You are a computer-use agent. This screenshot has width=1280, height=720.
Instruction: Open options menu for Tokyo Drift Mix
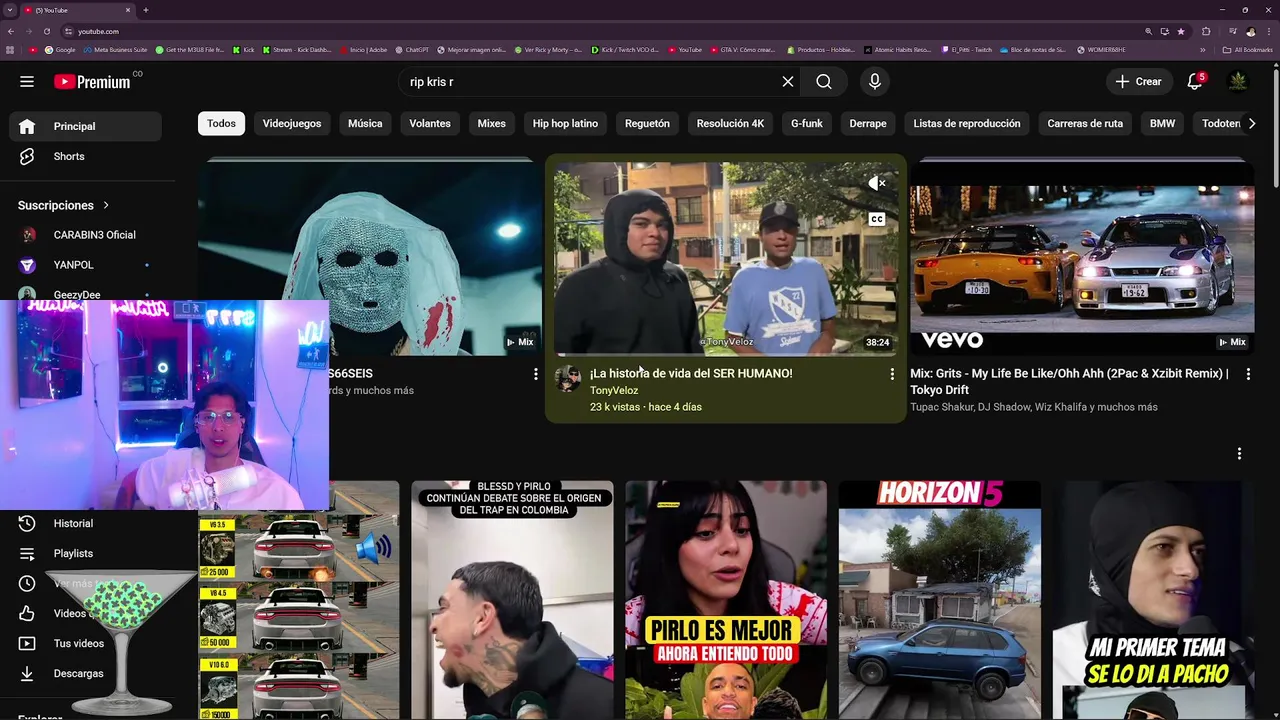[x=1248, y=374]
